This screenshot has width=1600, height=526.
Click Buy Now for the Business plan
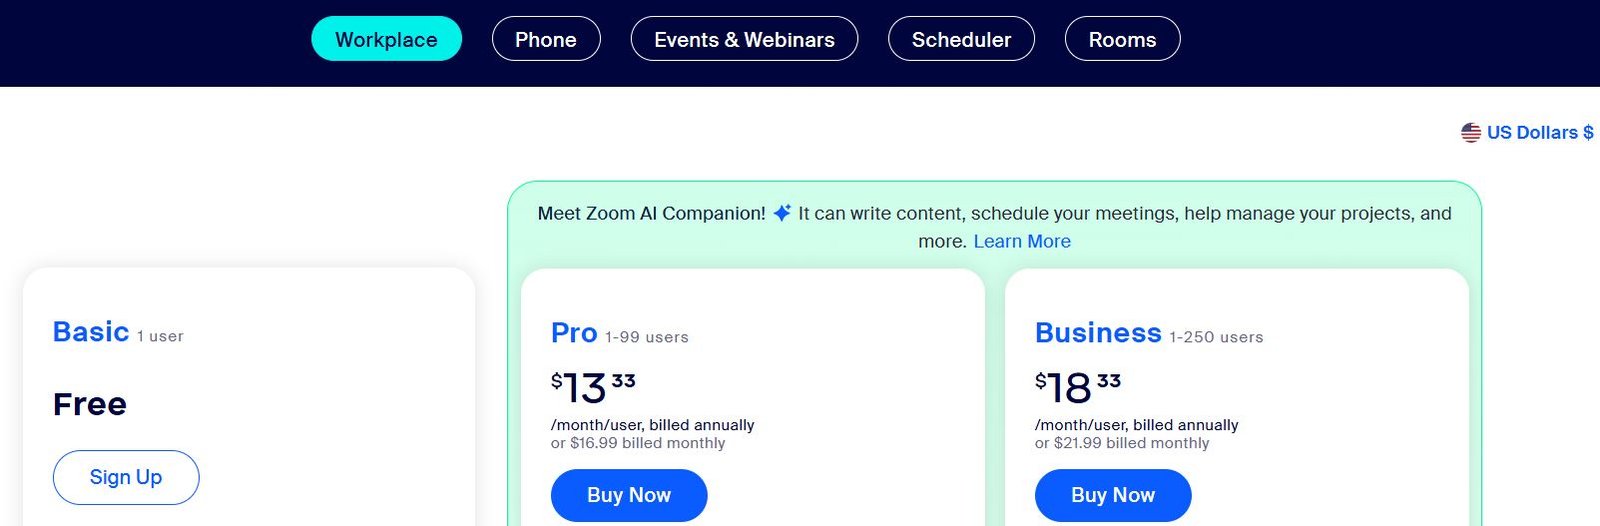click(1113, 495)
